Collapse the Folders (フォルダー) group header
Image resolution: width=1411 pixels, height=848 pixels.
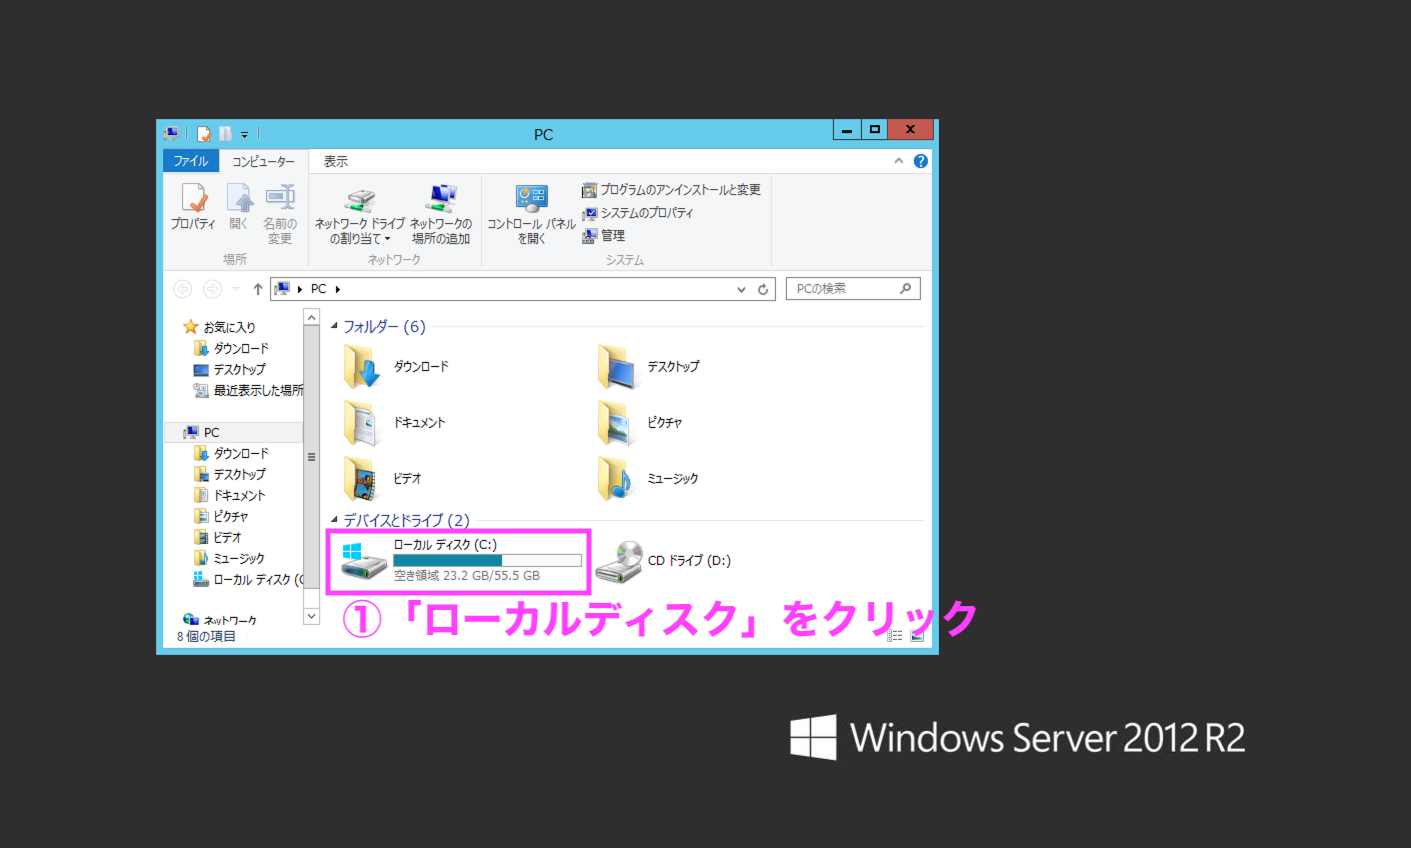335,326
